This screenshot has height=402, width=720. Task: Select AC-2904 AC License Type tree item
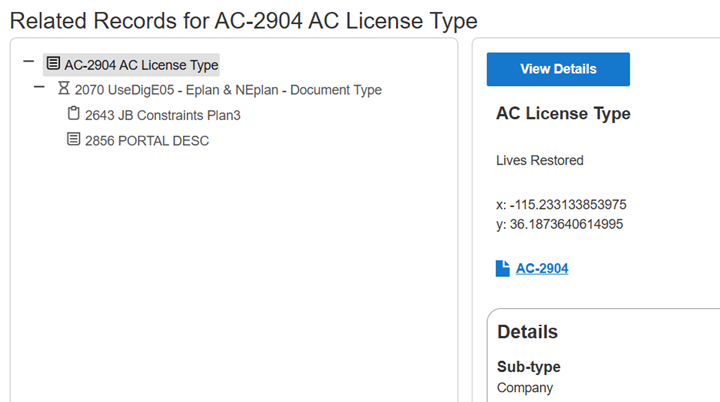coord(141,65)
